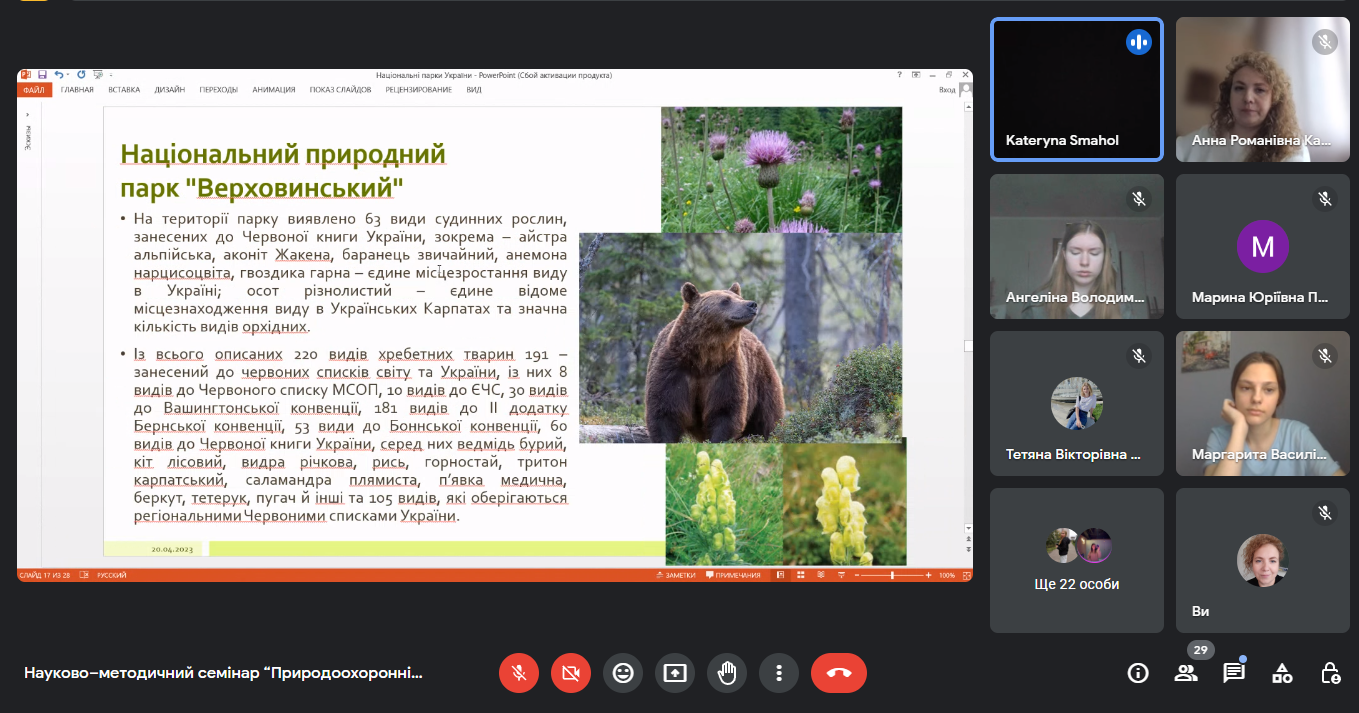Click the 'Ще 22 особи' tile
Viewport: 1359px width, 713px height.
pos(1076,560)
